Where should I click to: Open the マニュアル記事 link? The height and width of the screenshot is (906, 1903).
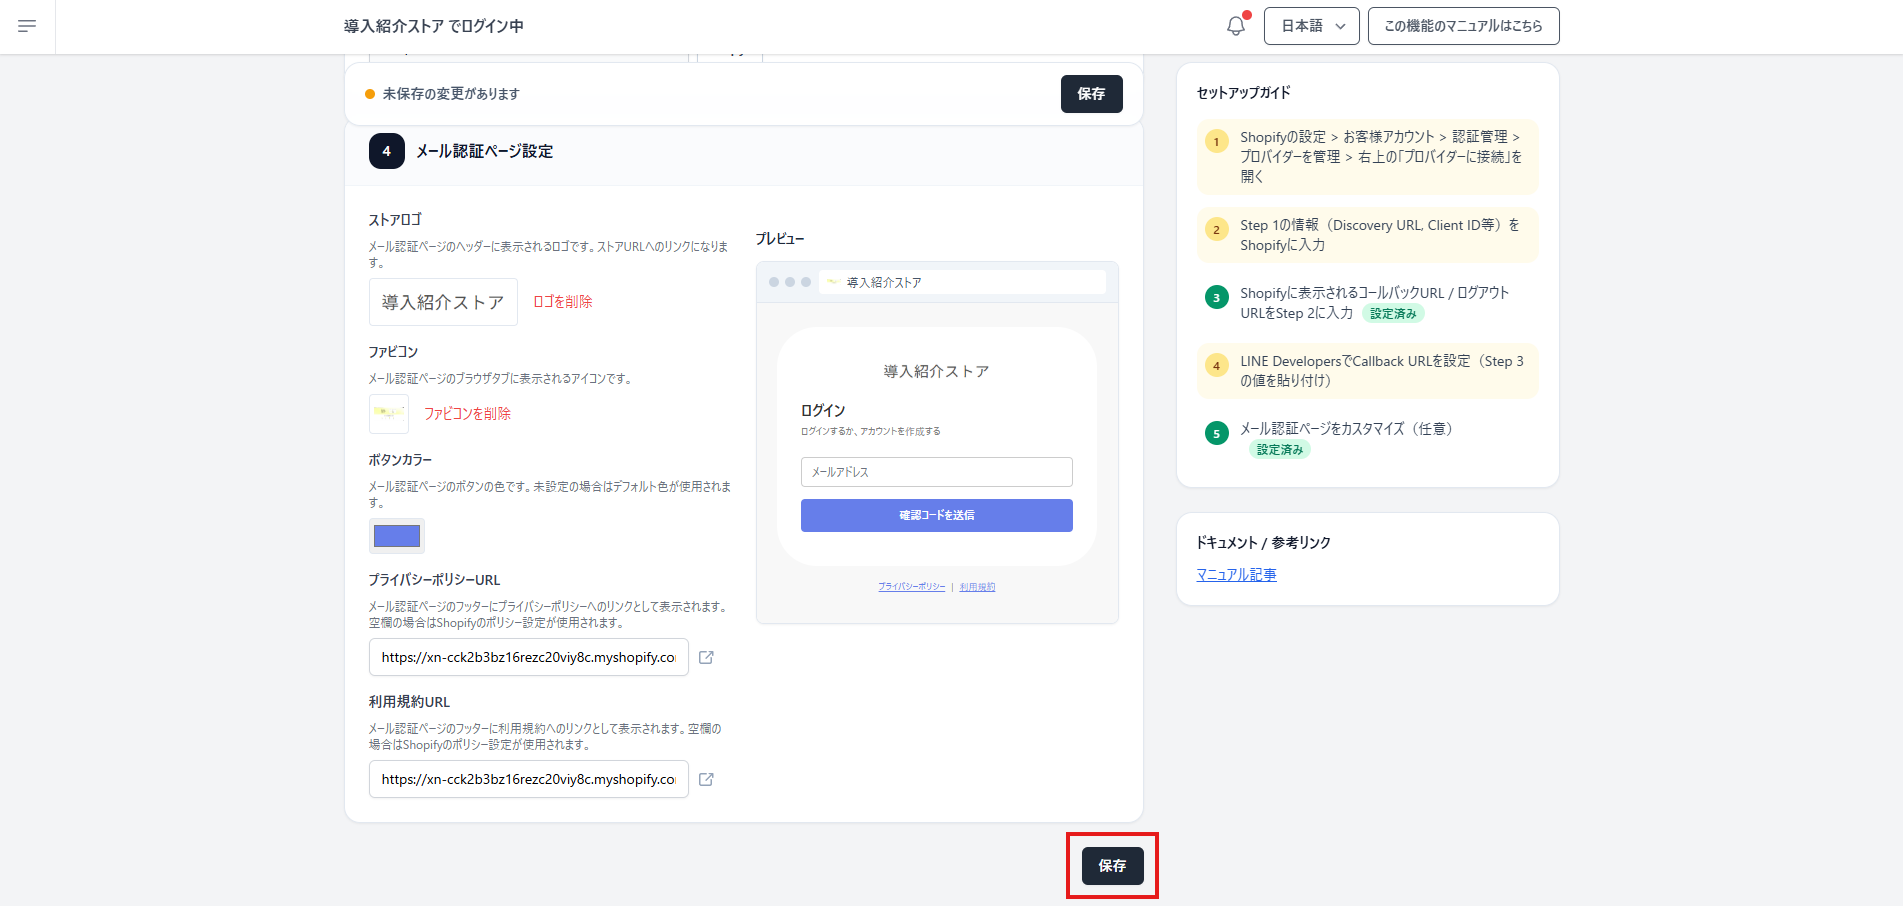(1236, 575)
